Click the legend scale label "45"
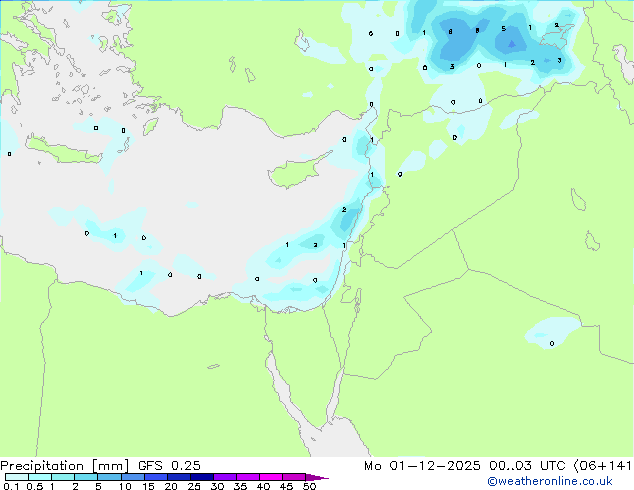 [286, 486]
